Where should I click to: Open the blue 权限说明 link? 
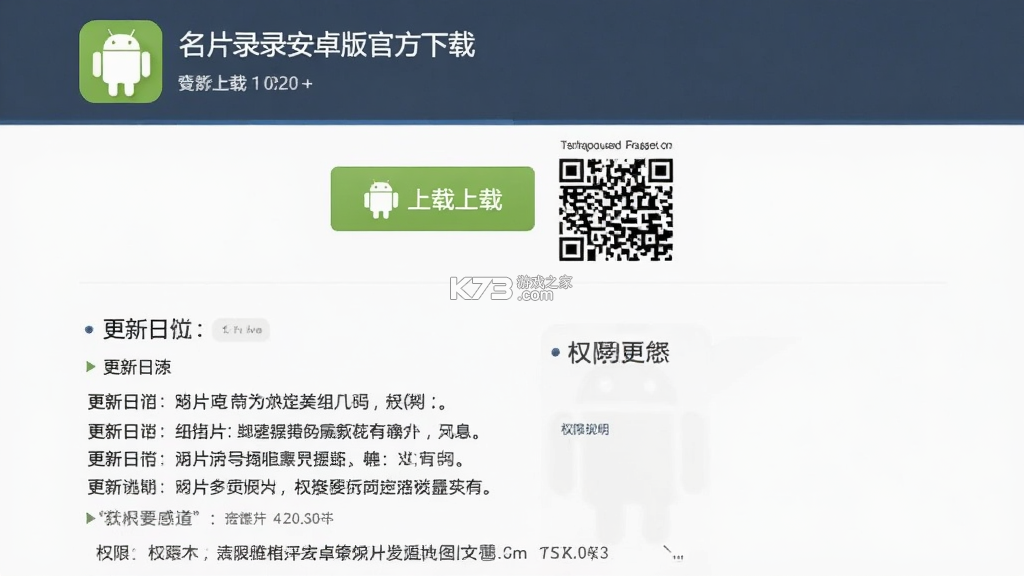click(585, 429)
